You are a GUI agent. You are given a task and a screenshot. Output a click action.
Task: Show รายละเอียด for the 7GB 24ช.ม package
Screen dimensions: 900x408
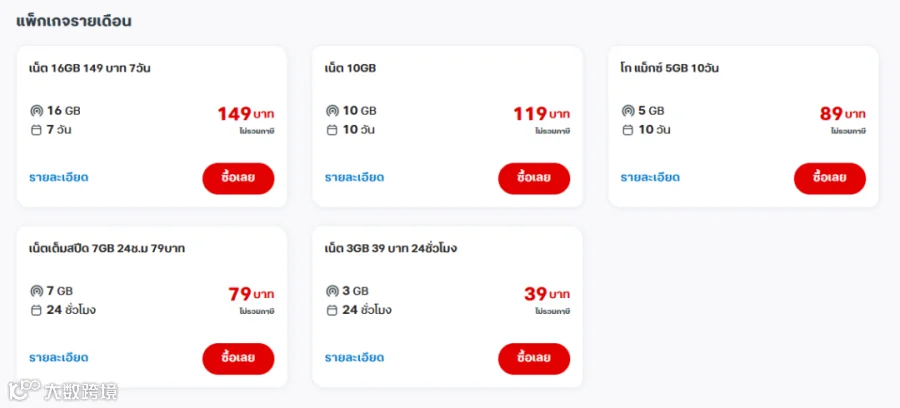pos(59,358)
